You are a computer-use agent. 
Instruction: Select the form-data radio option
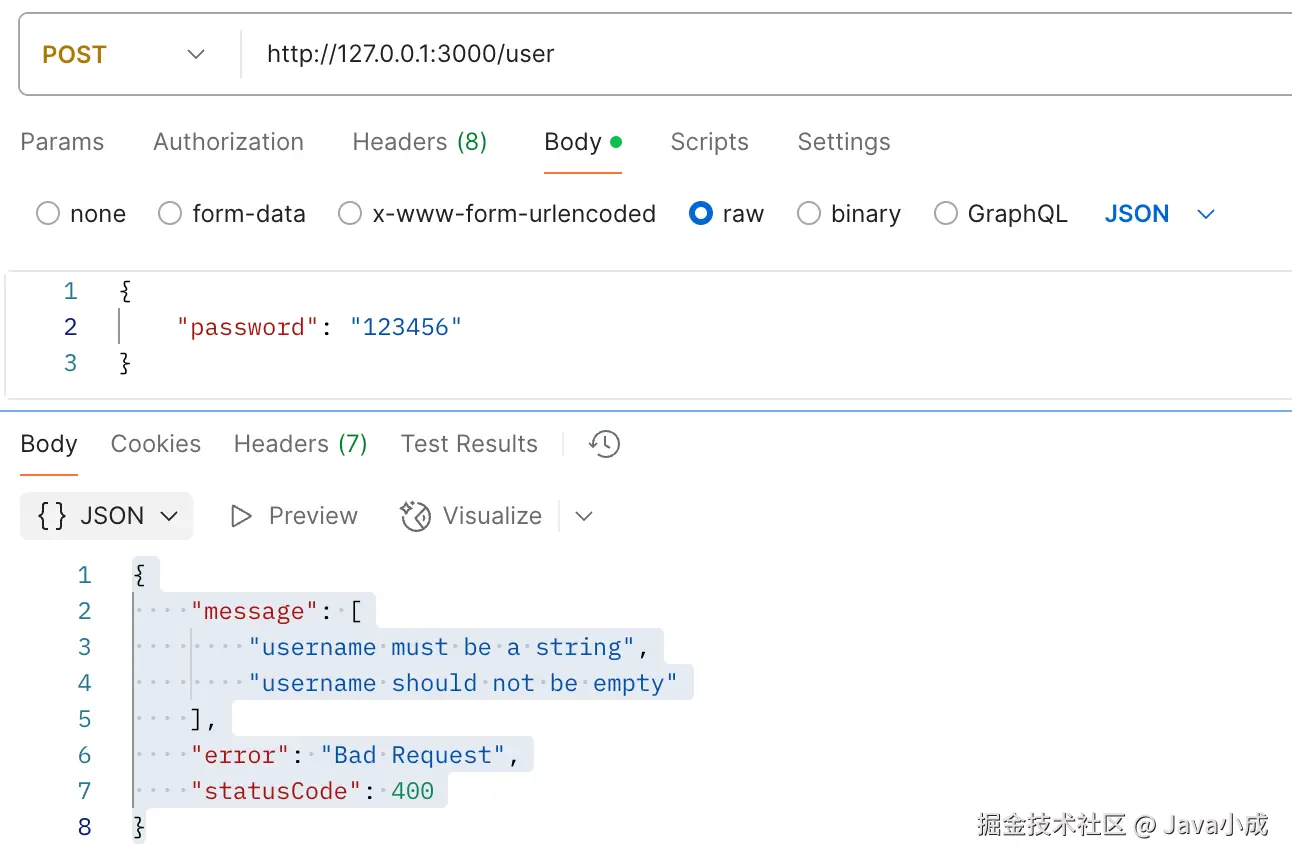coord(171,214)
